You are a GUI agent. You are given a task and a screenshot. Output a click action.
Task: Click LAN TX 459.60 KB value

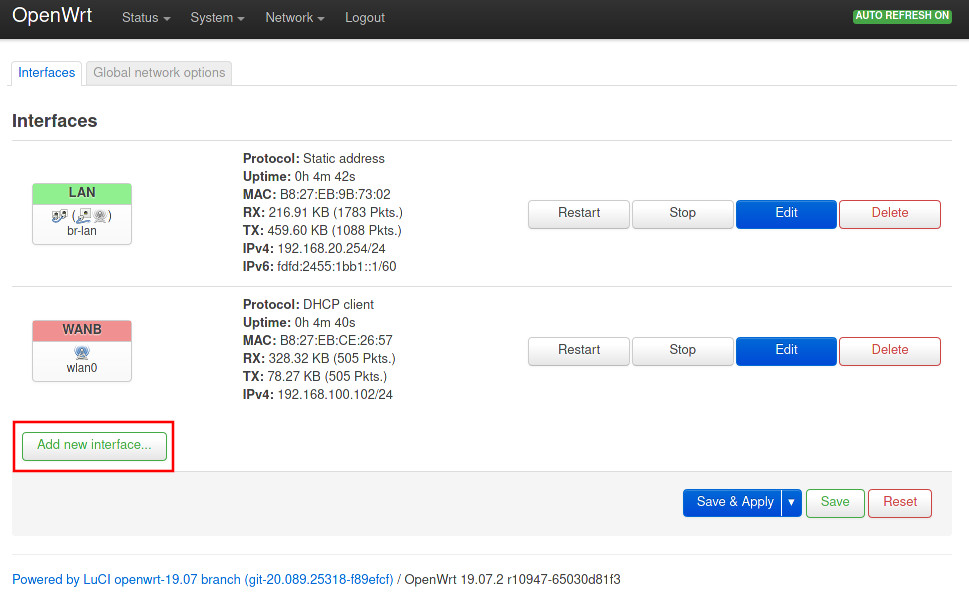334,230
